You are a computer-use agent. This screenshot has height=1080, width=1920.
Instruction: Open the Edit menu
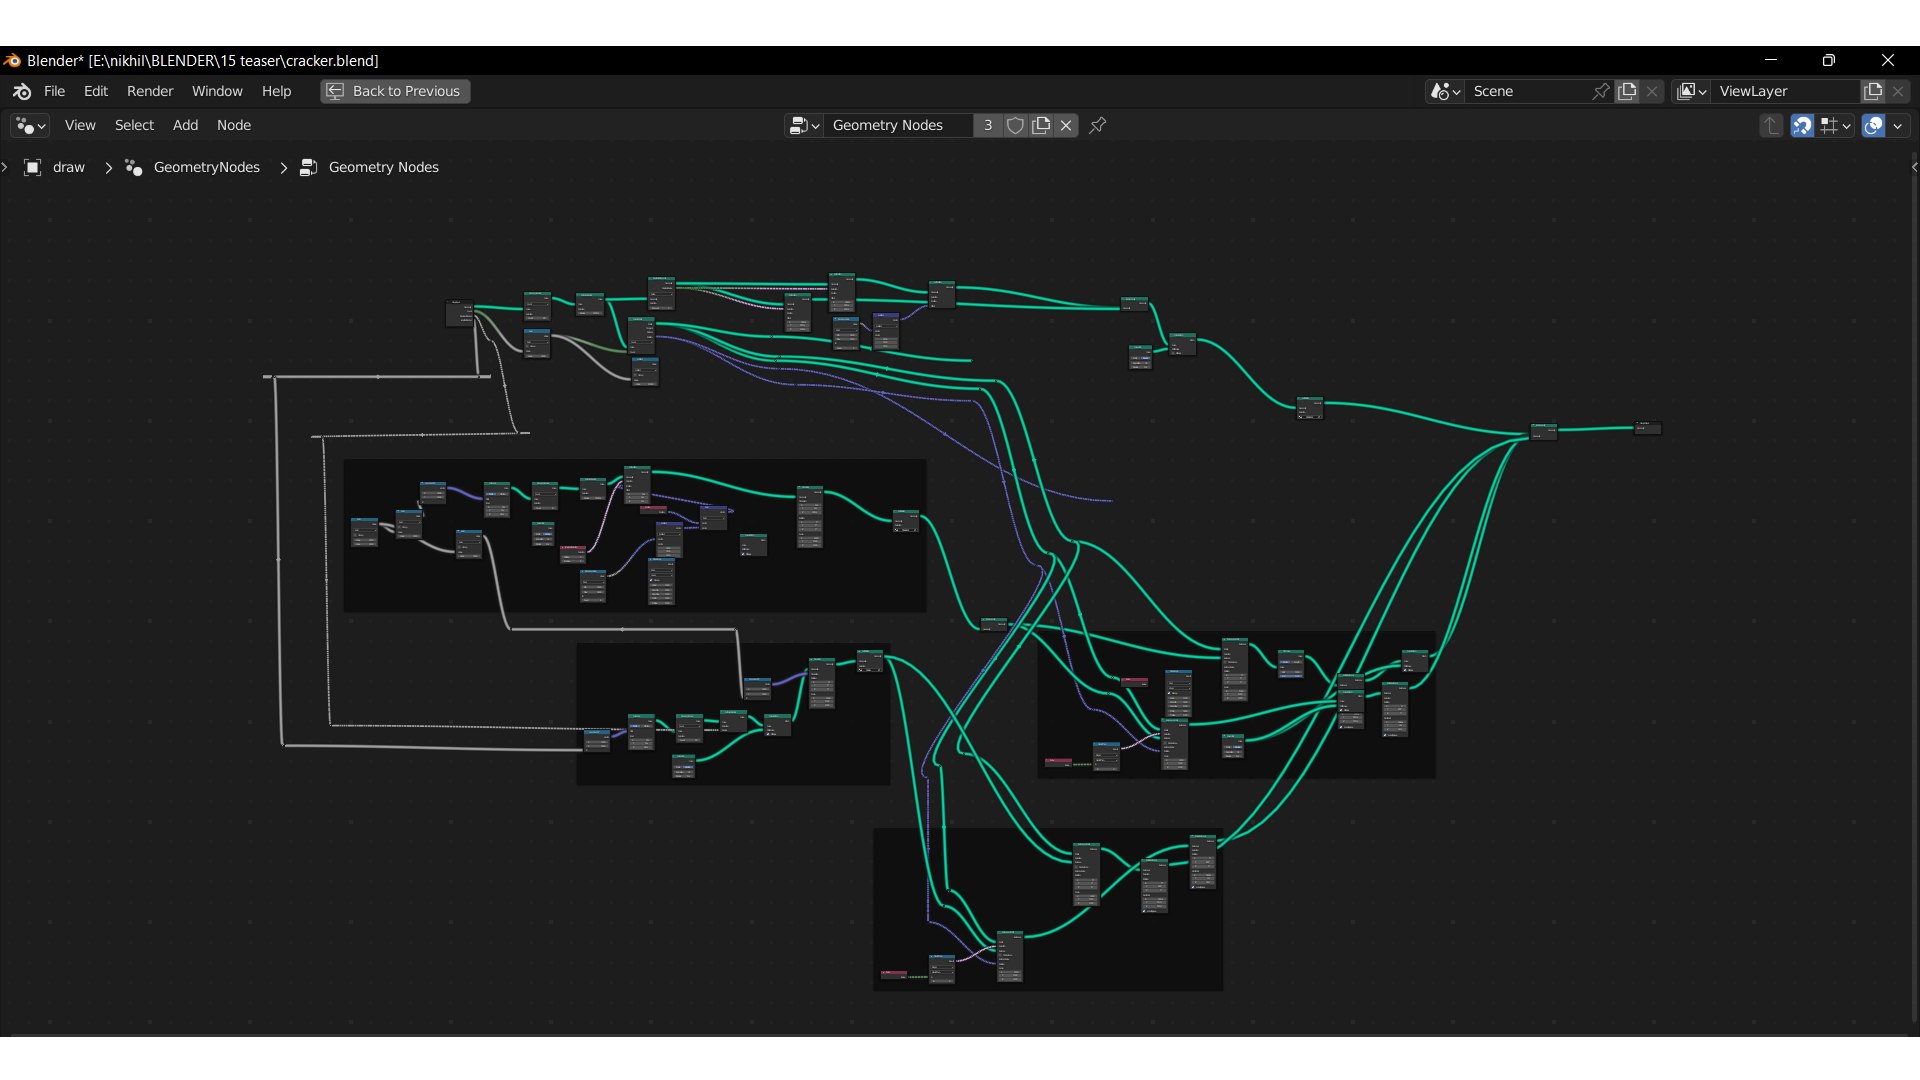96,91
